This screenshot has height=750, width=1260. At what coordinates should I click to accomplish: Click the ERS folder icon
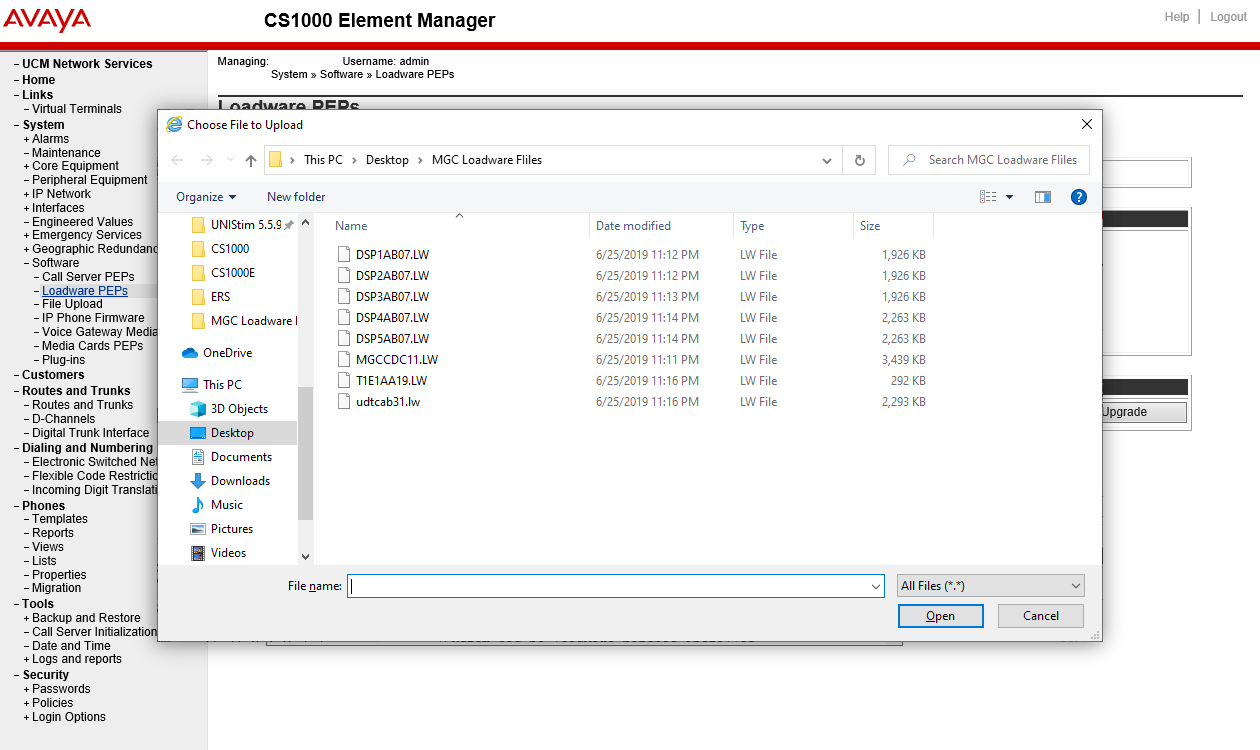pyautogui.click(x=198, y=297)
